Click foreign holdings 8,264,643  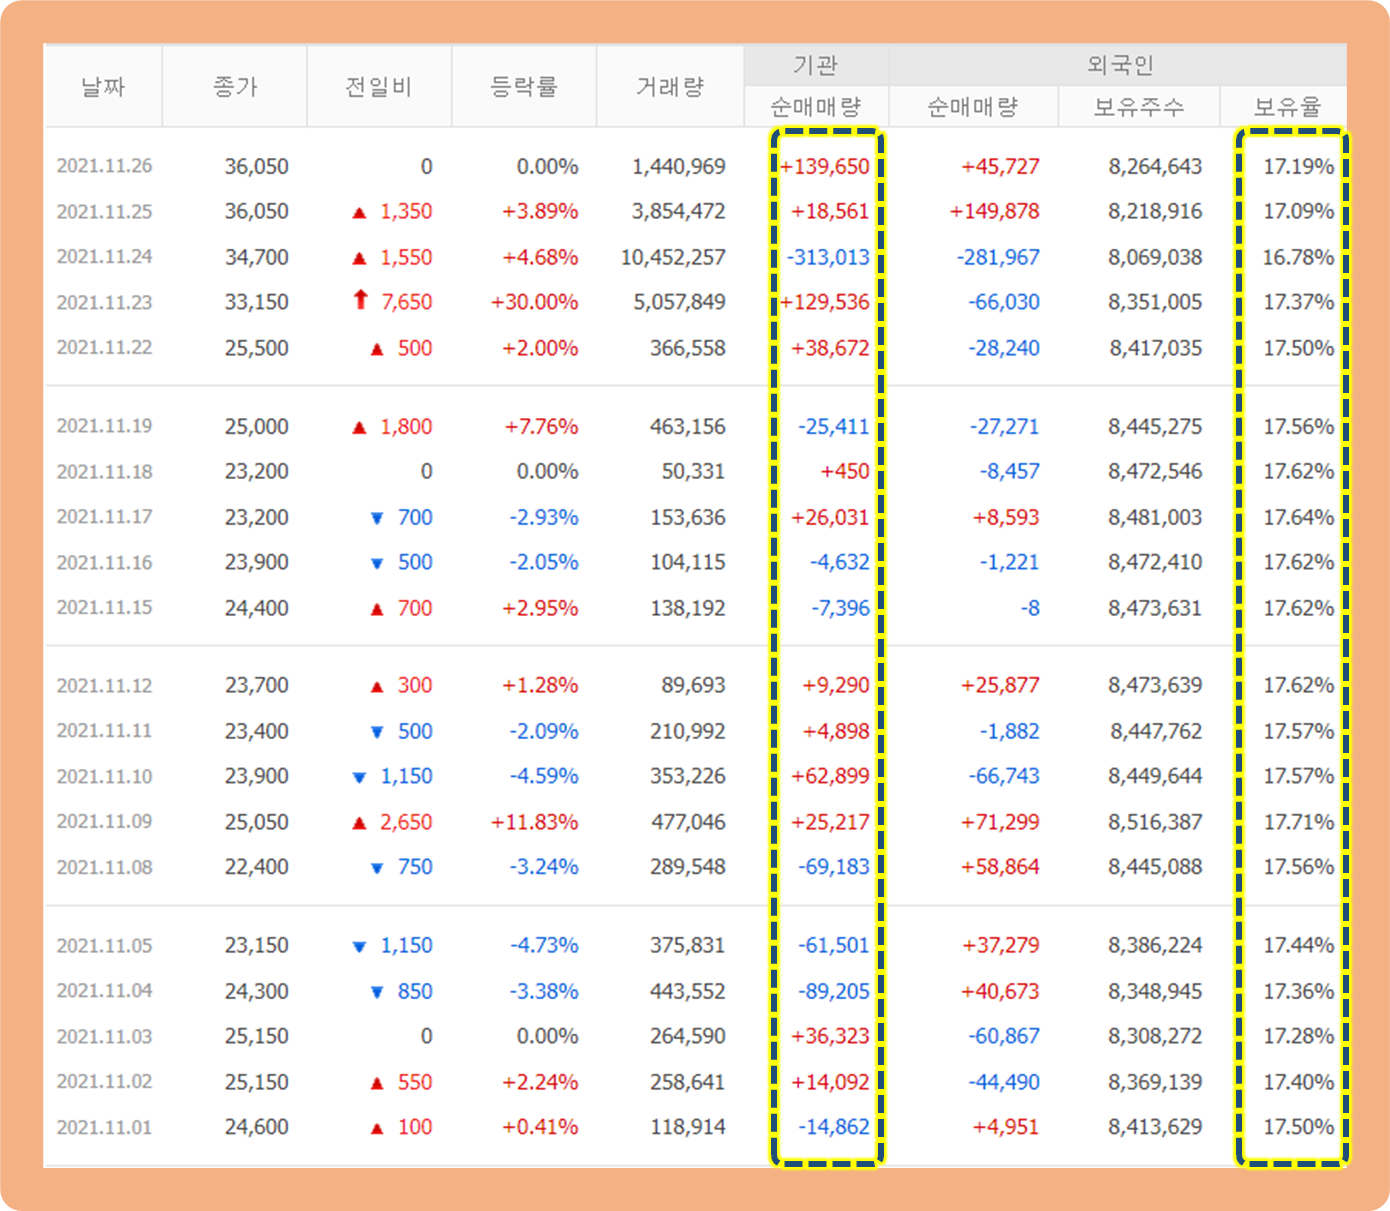point(1155,166)
